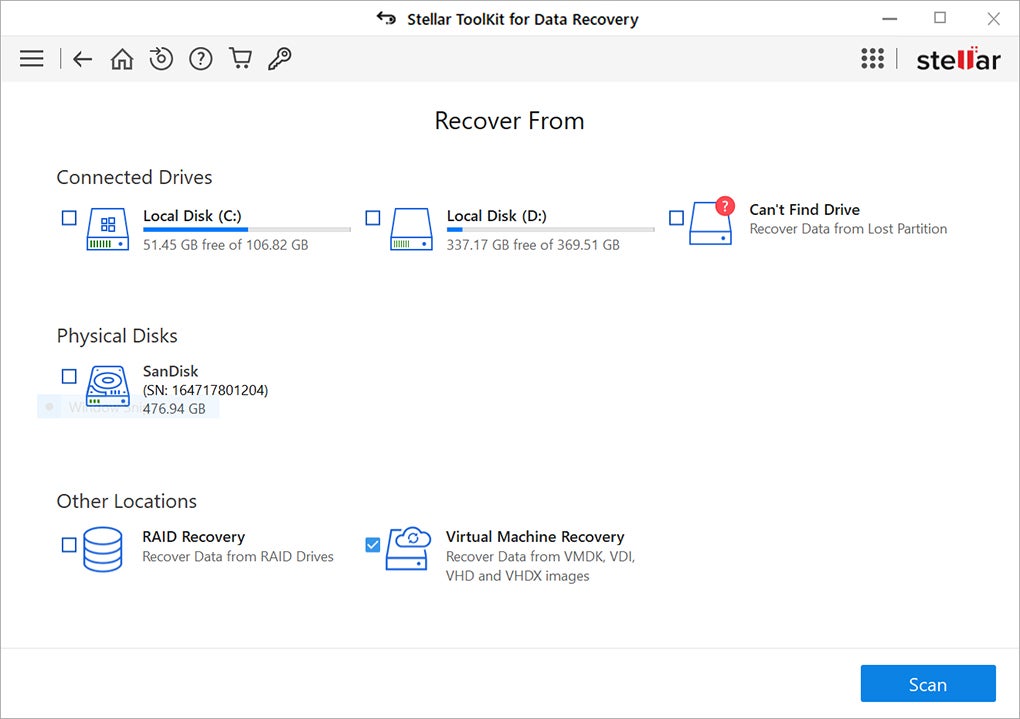Open previous scan history icon

pos(161,58)
